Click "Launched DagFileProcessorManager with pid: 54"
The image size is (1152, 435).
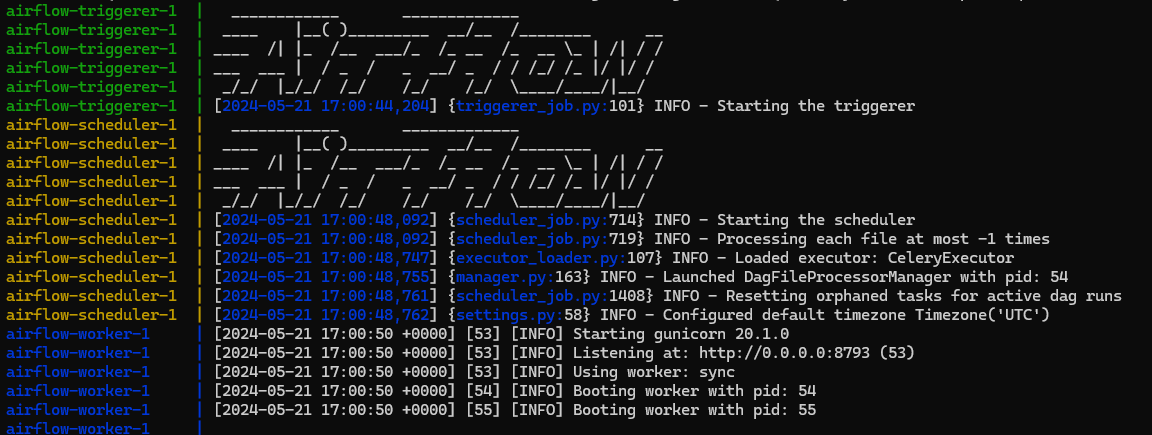865,277
